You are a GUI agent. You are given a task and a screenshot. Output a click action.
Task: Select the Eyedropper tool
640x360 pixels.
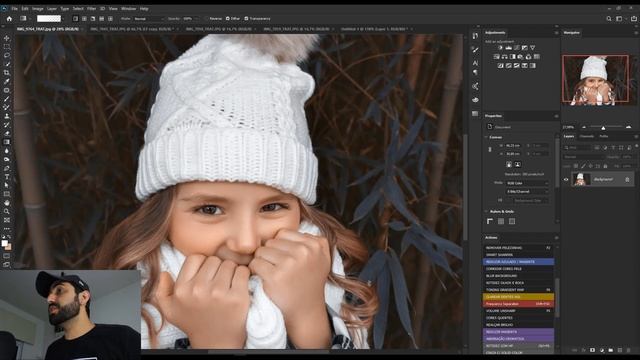7,81
